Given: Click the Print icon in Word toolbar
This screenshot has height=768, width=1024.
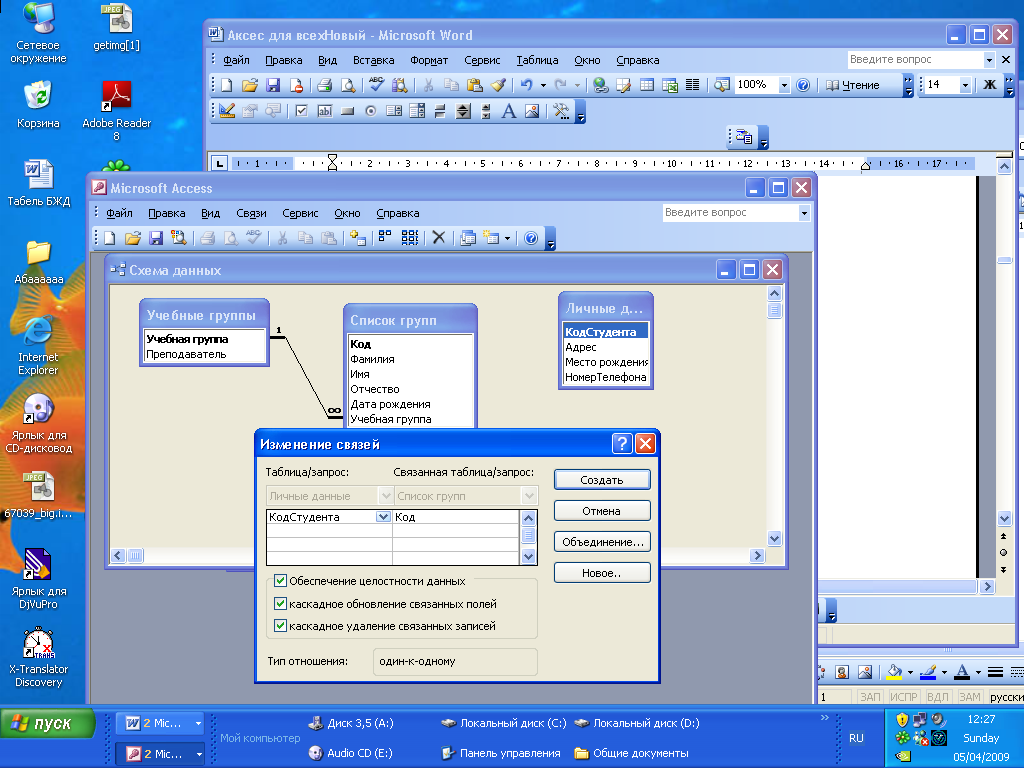Looking at the screenshot, I should (325, 85).
